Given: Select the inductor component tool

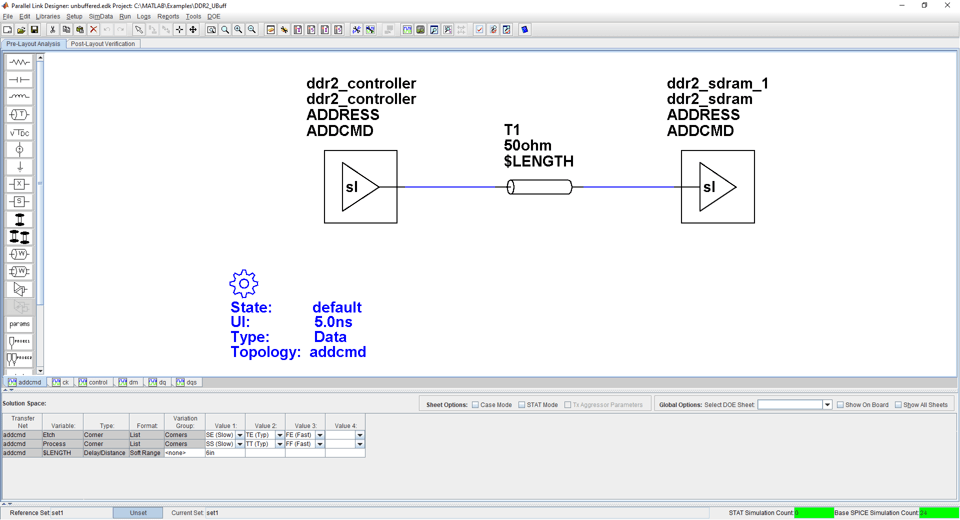Looking at the screenshot, I should coord(20,97).
